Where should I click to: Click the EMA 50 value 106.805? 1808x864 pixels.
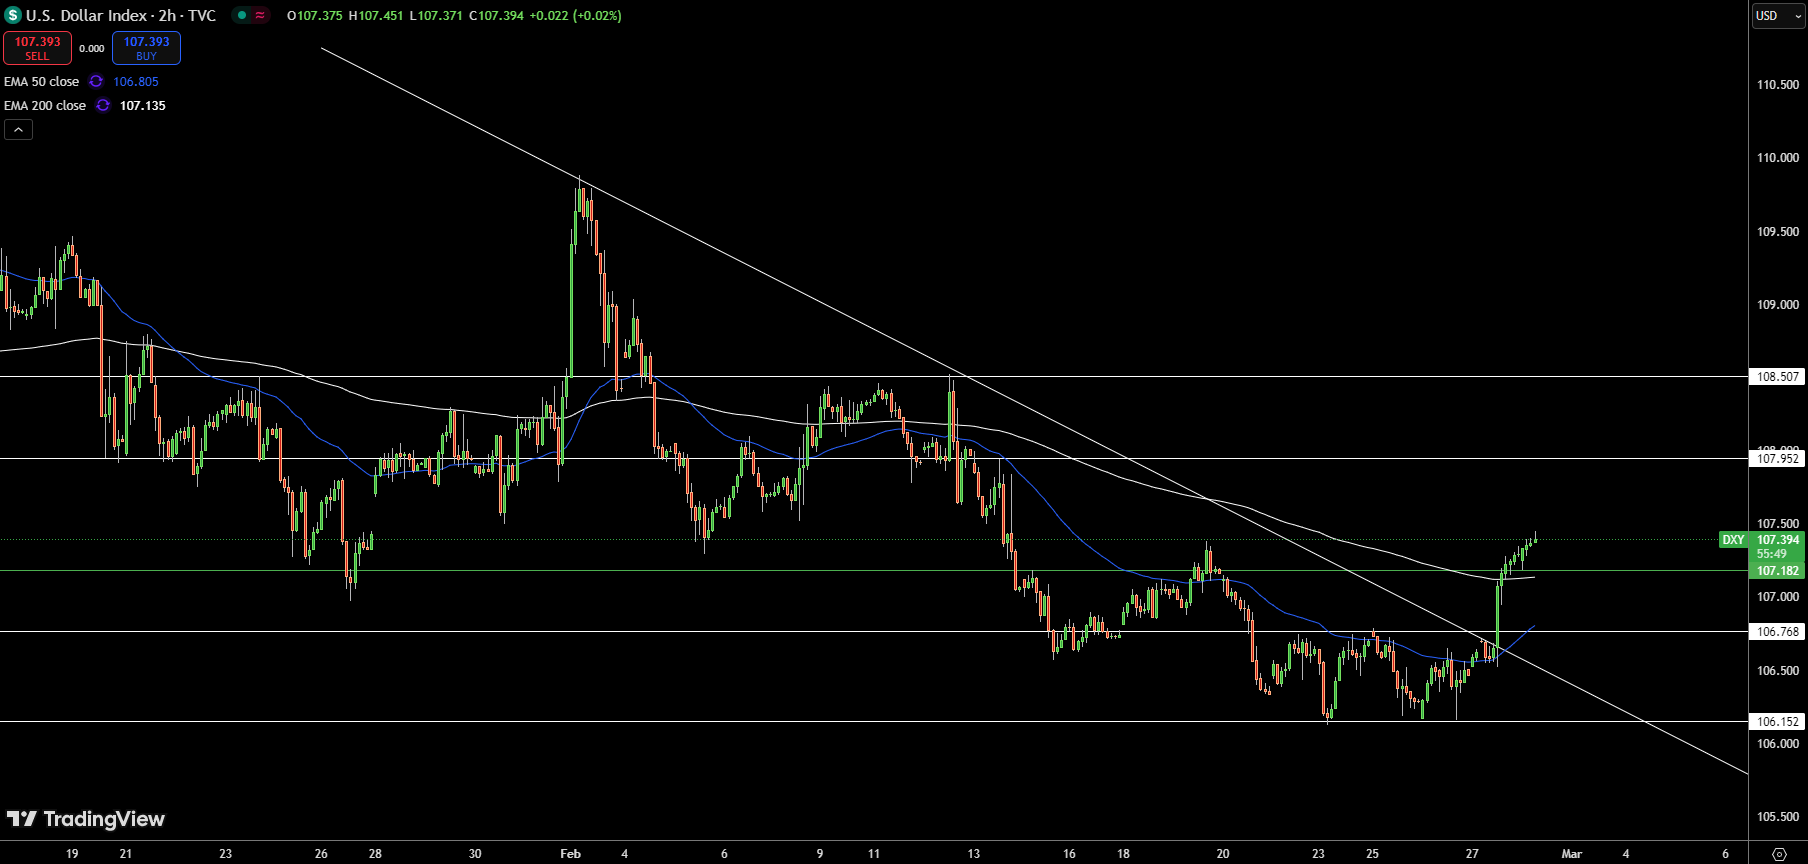click(x=136, y=82)
